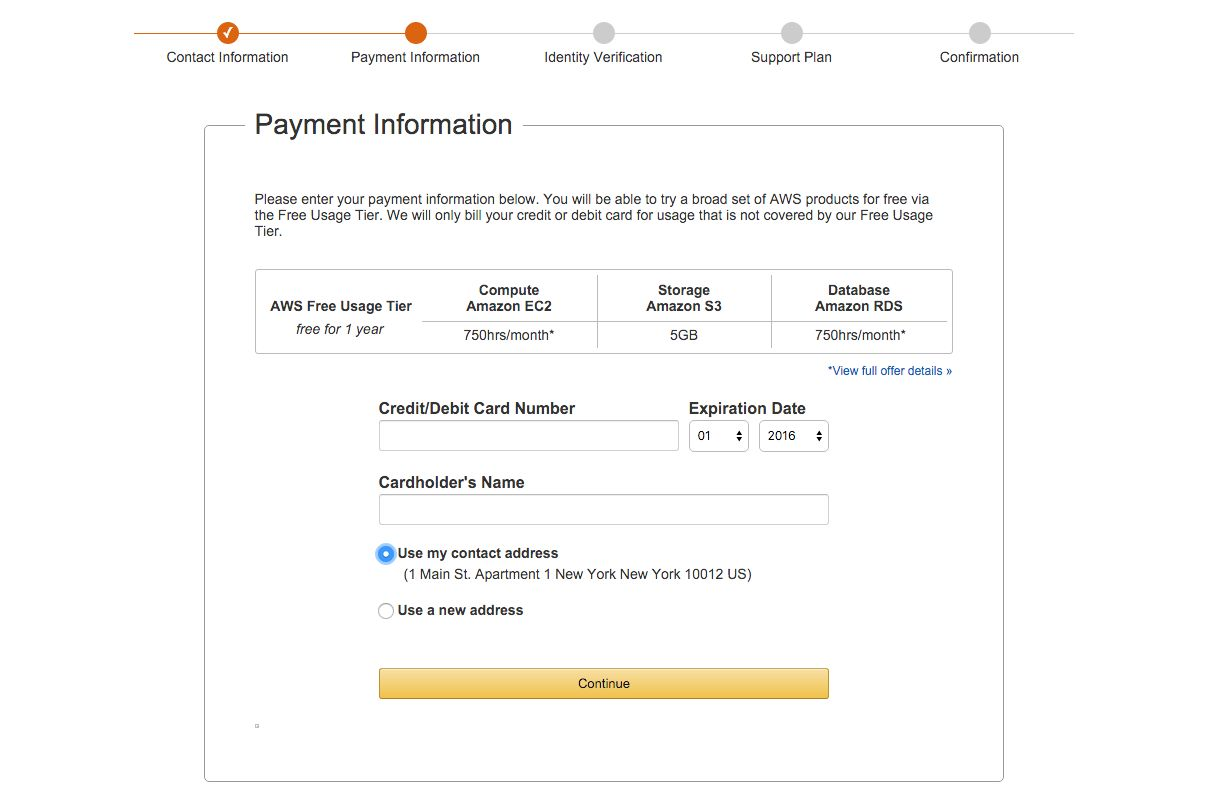Click the 'Use a new address' label text

(x=460, y=610)
